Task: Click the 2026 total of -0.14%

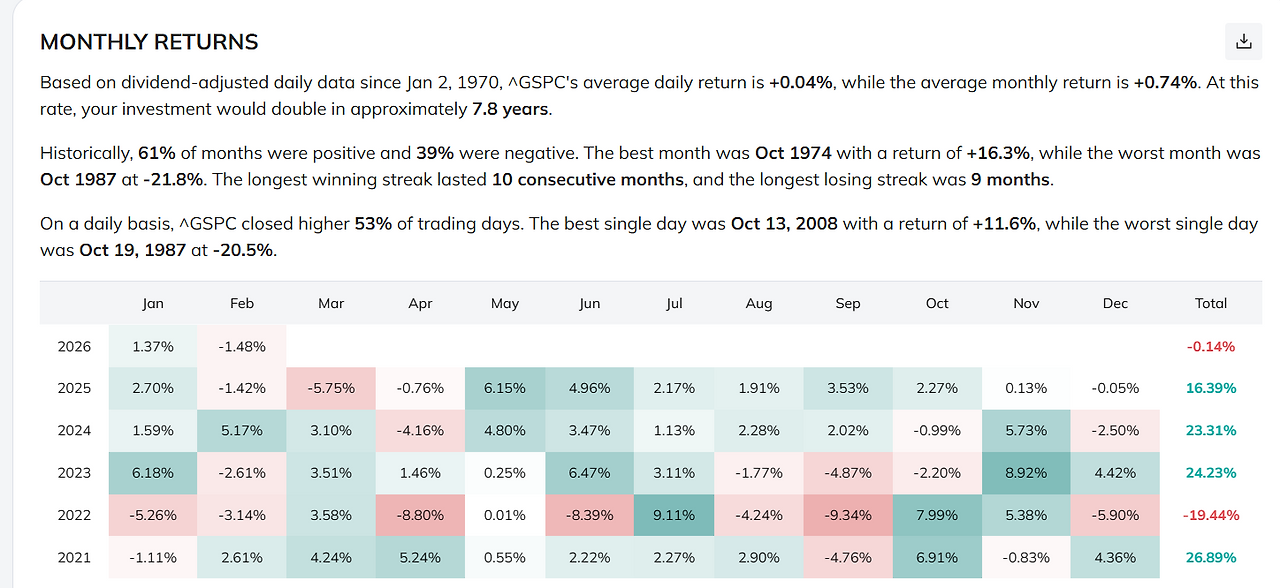Action: click(1211, 346)
